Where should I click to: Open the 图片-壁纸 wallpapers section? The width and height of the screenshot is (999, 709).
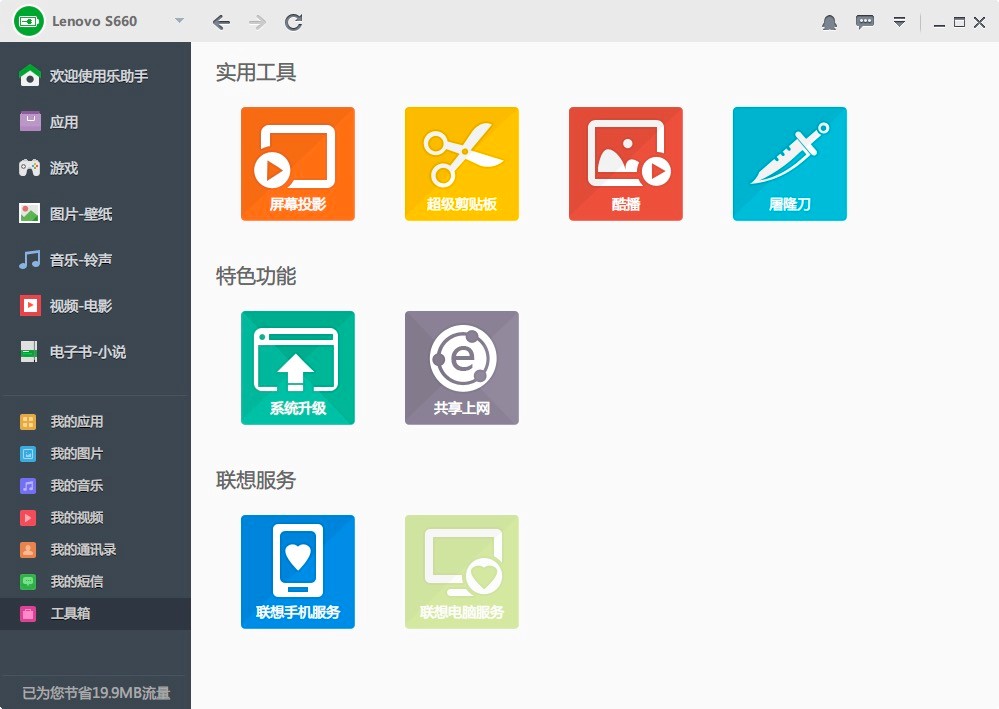pos(96,213)
